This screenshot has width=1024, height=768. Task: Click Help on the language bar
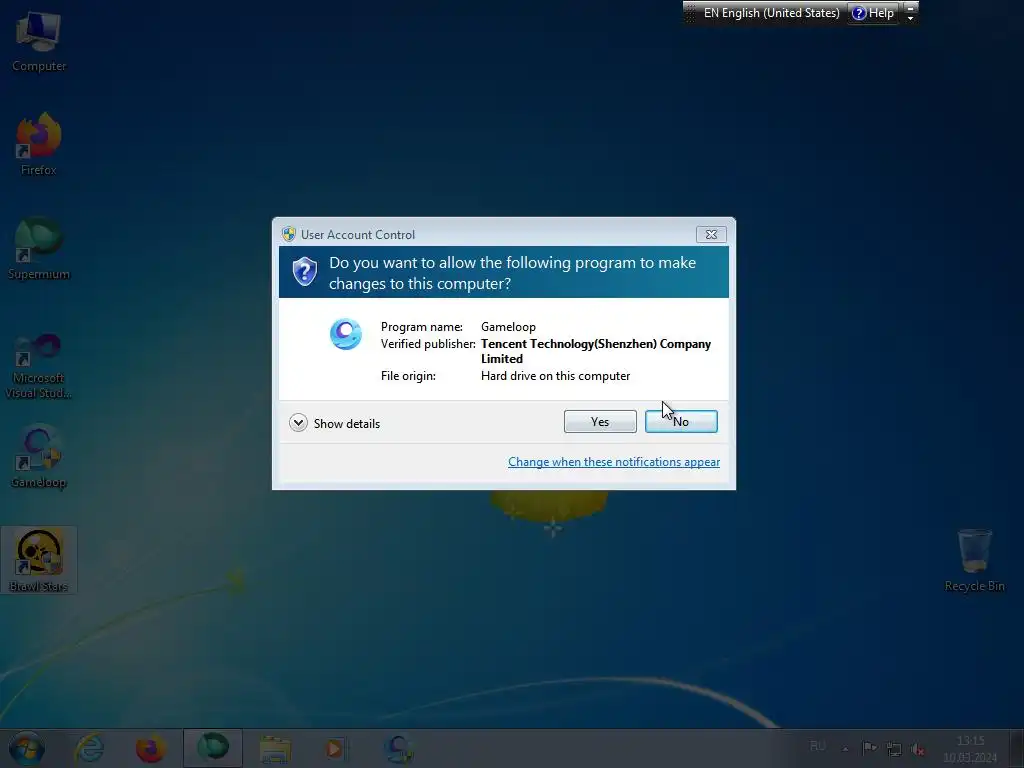pos(873,13)
